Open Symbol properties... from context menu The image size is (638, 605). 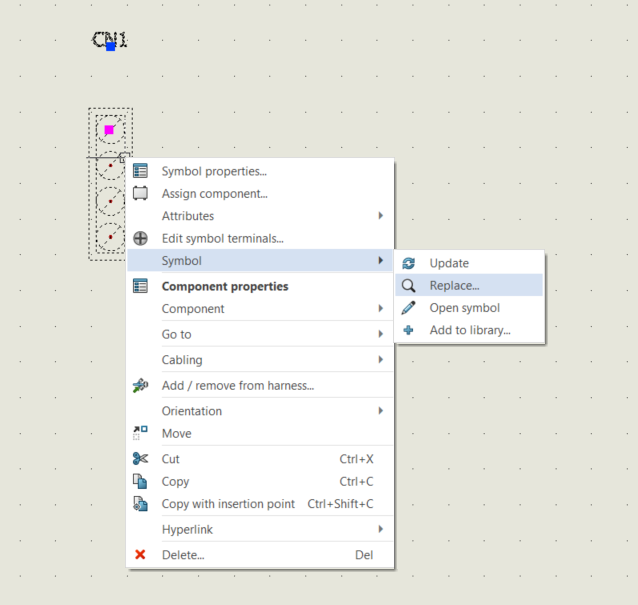click(x=260, y=171)
